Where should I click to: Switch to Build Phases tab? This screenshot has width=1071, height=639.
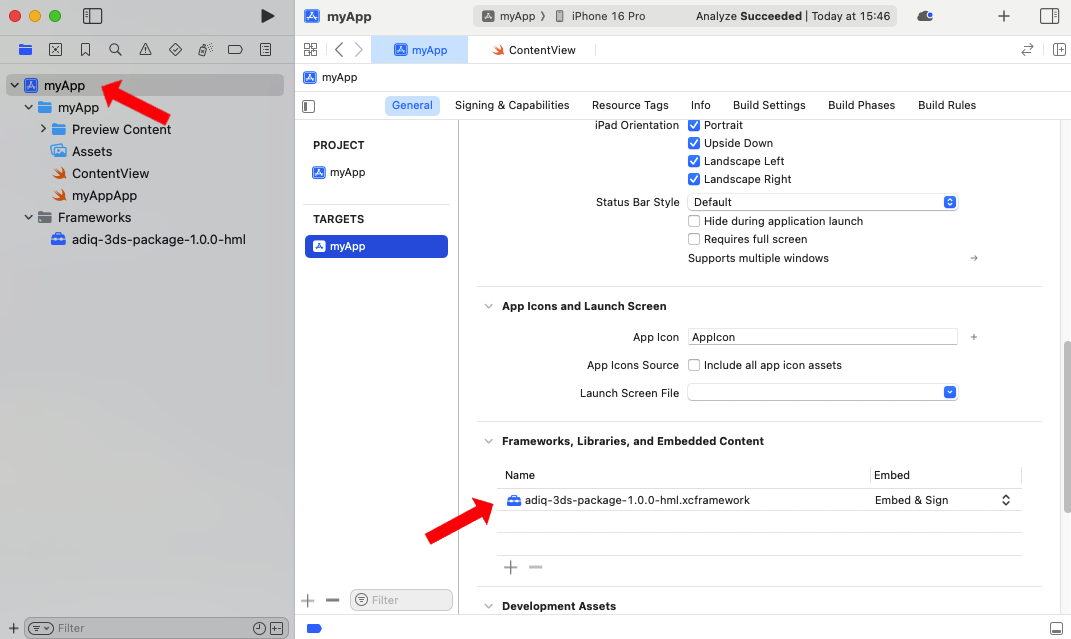[861, 105]
